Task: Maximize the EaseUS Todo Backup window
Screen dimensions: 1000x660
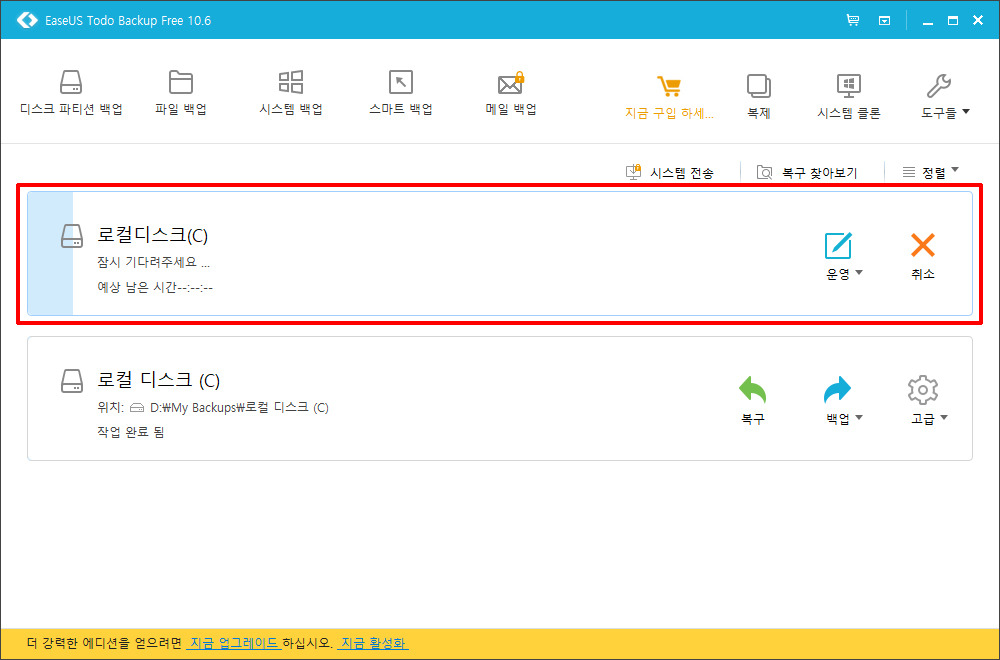Action: tap(953, 20)
